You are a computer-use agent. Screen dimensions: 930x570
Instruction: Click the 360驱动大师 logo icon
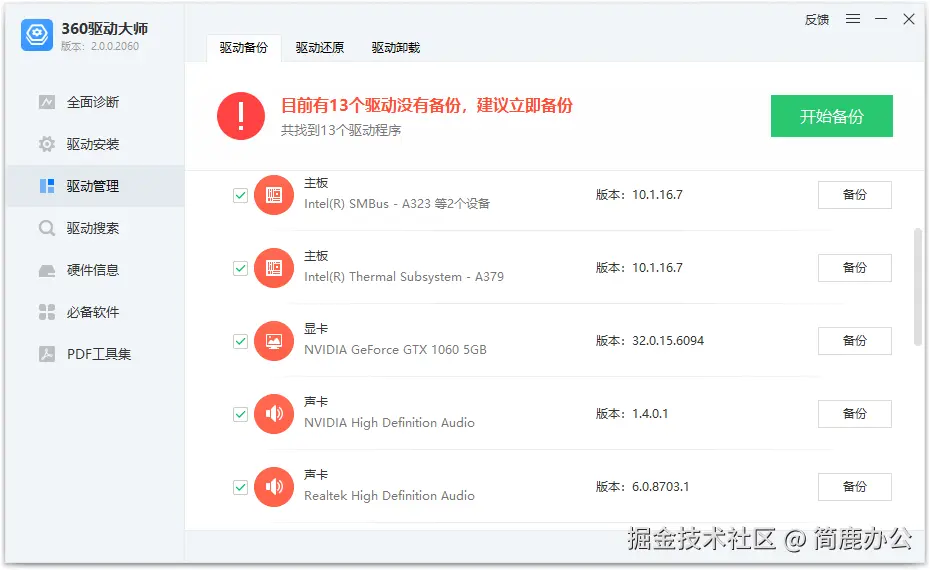(37, 35)
